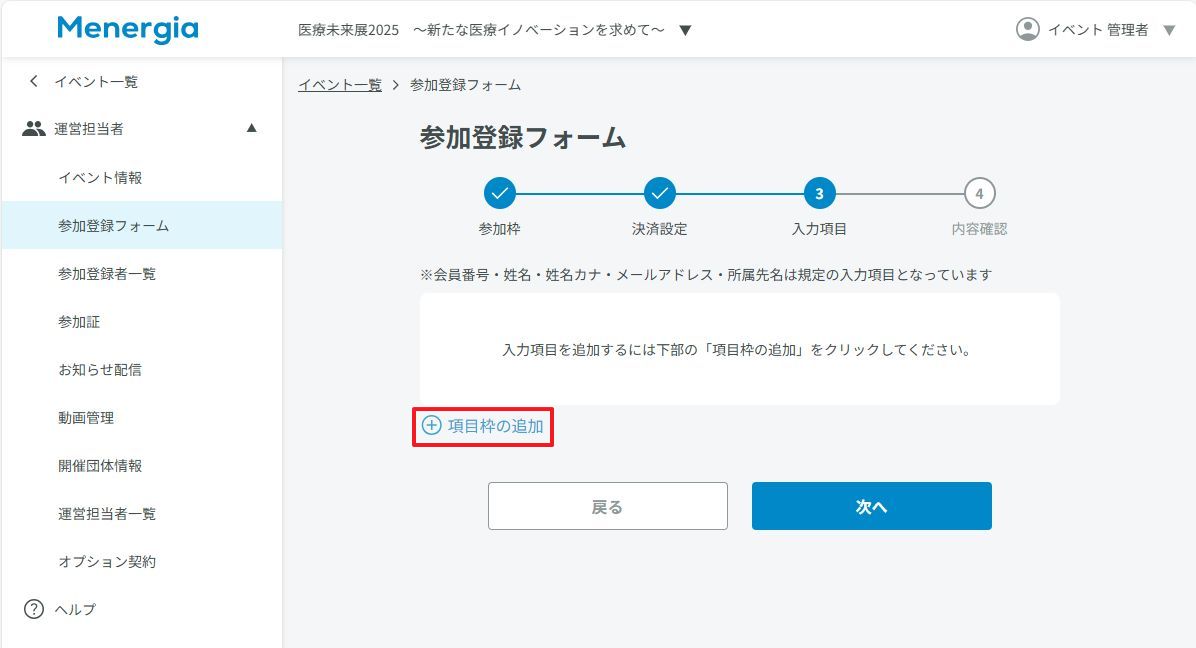Open ヘルプ in the sidebar
Viewport: 1196px width, 648px height.
click(75, 610)
